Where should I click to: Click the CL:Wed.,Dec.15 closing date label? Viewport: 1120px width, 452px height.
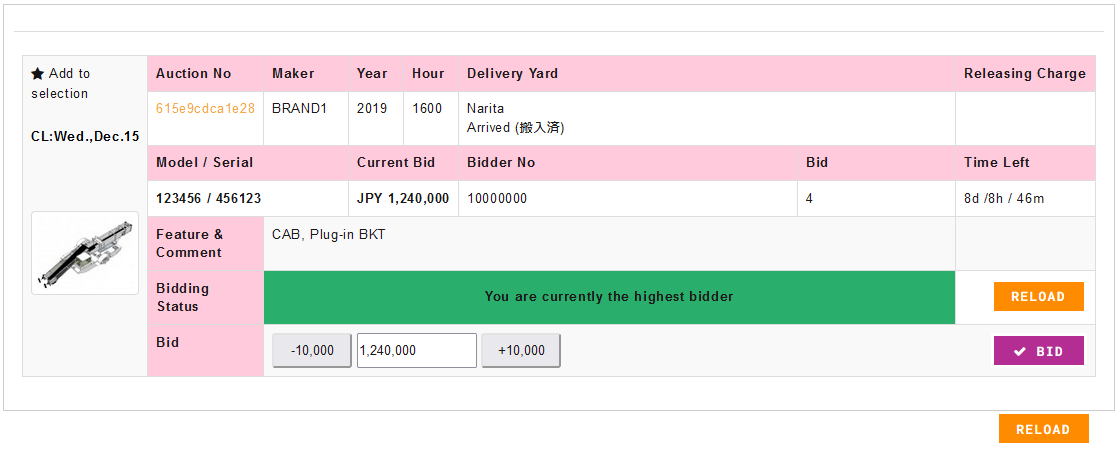(x=85, y=136)
